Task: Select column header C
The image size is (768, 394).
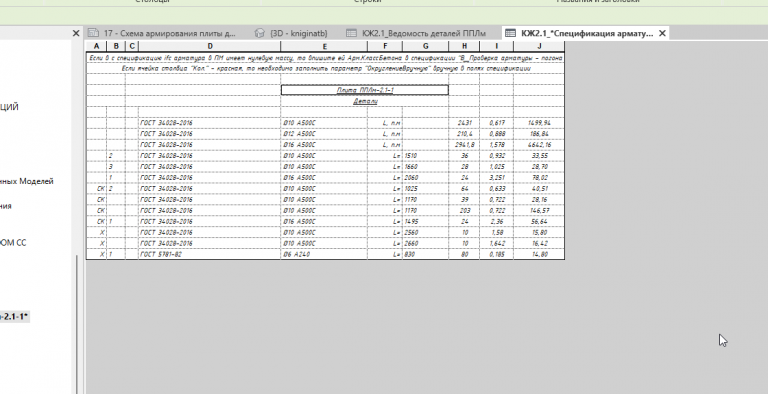Action: pos(132,47)
